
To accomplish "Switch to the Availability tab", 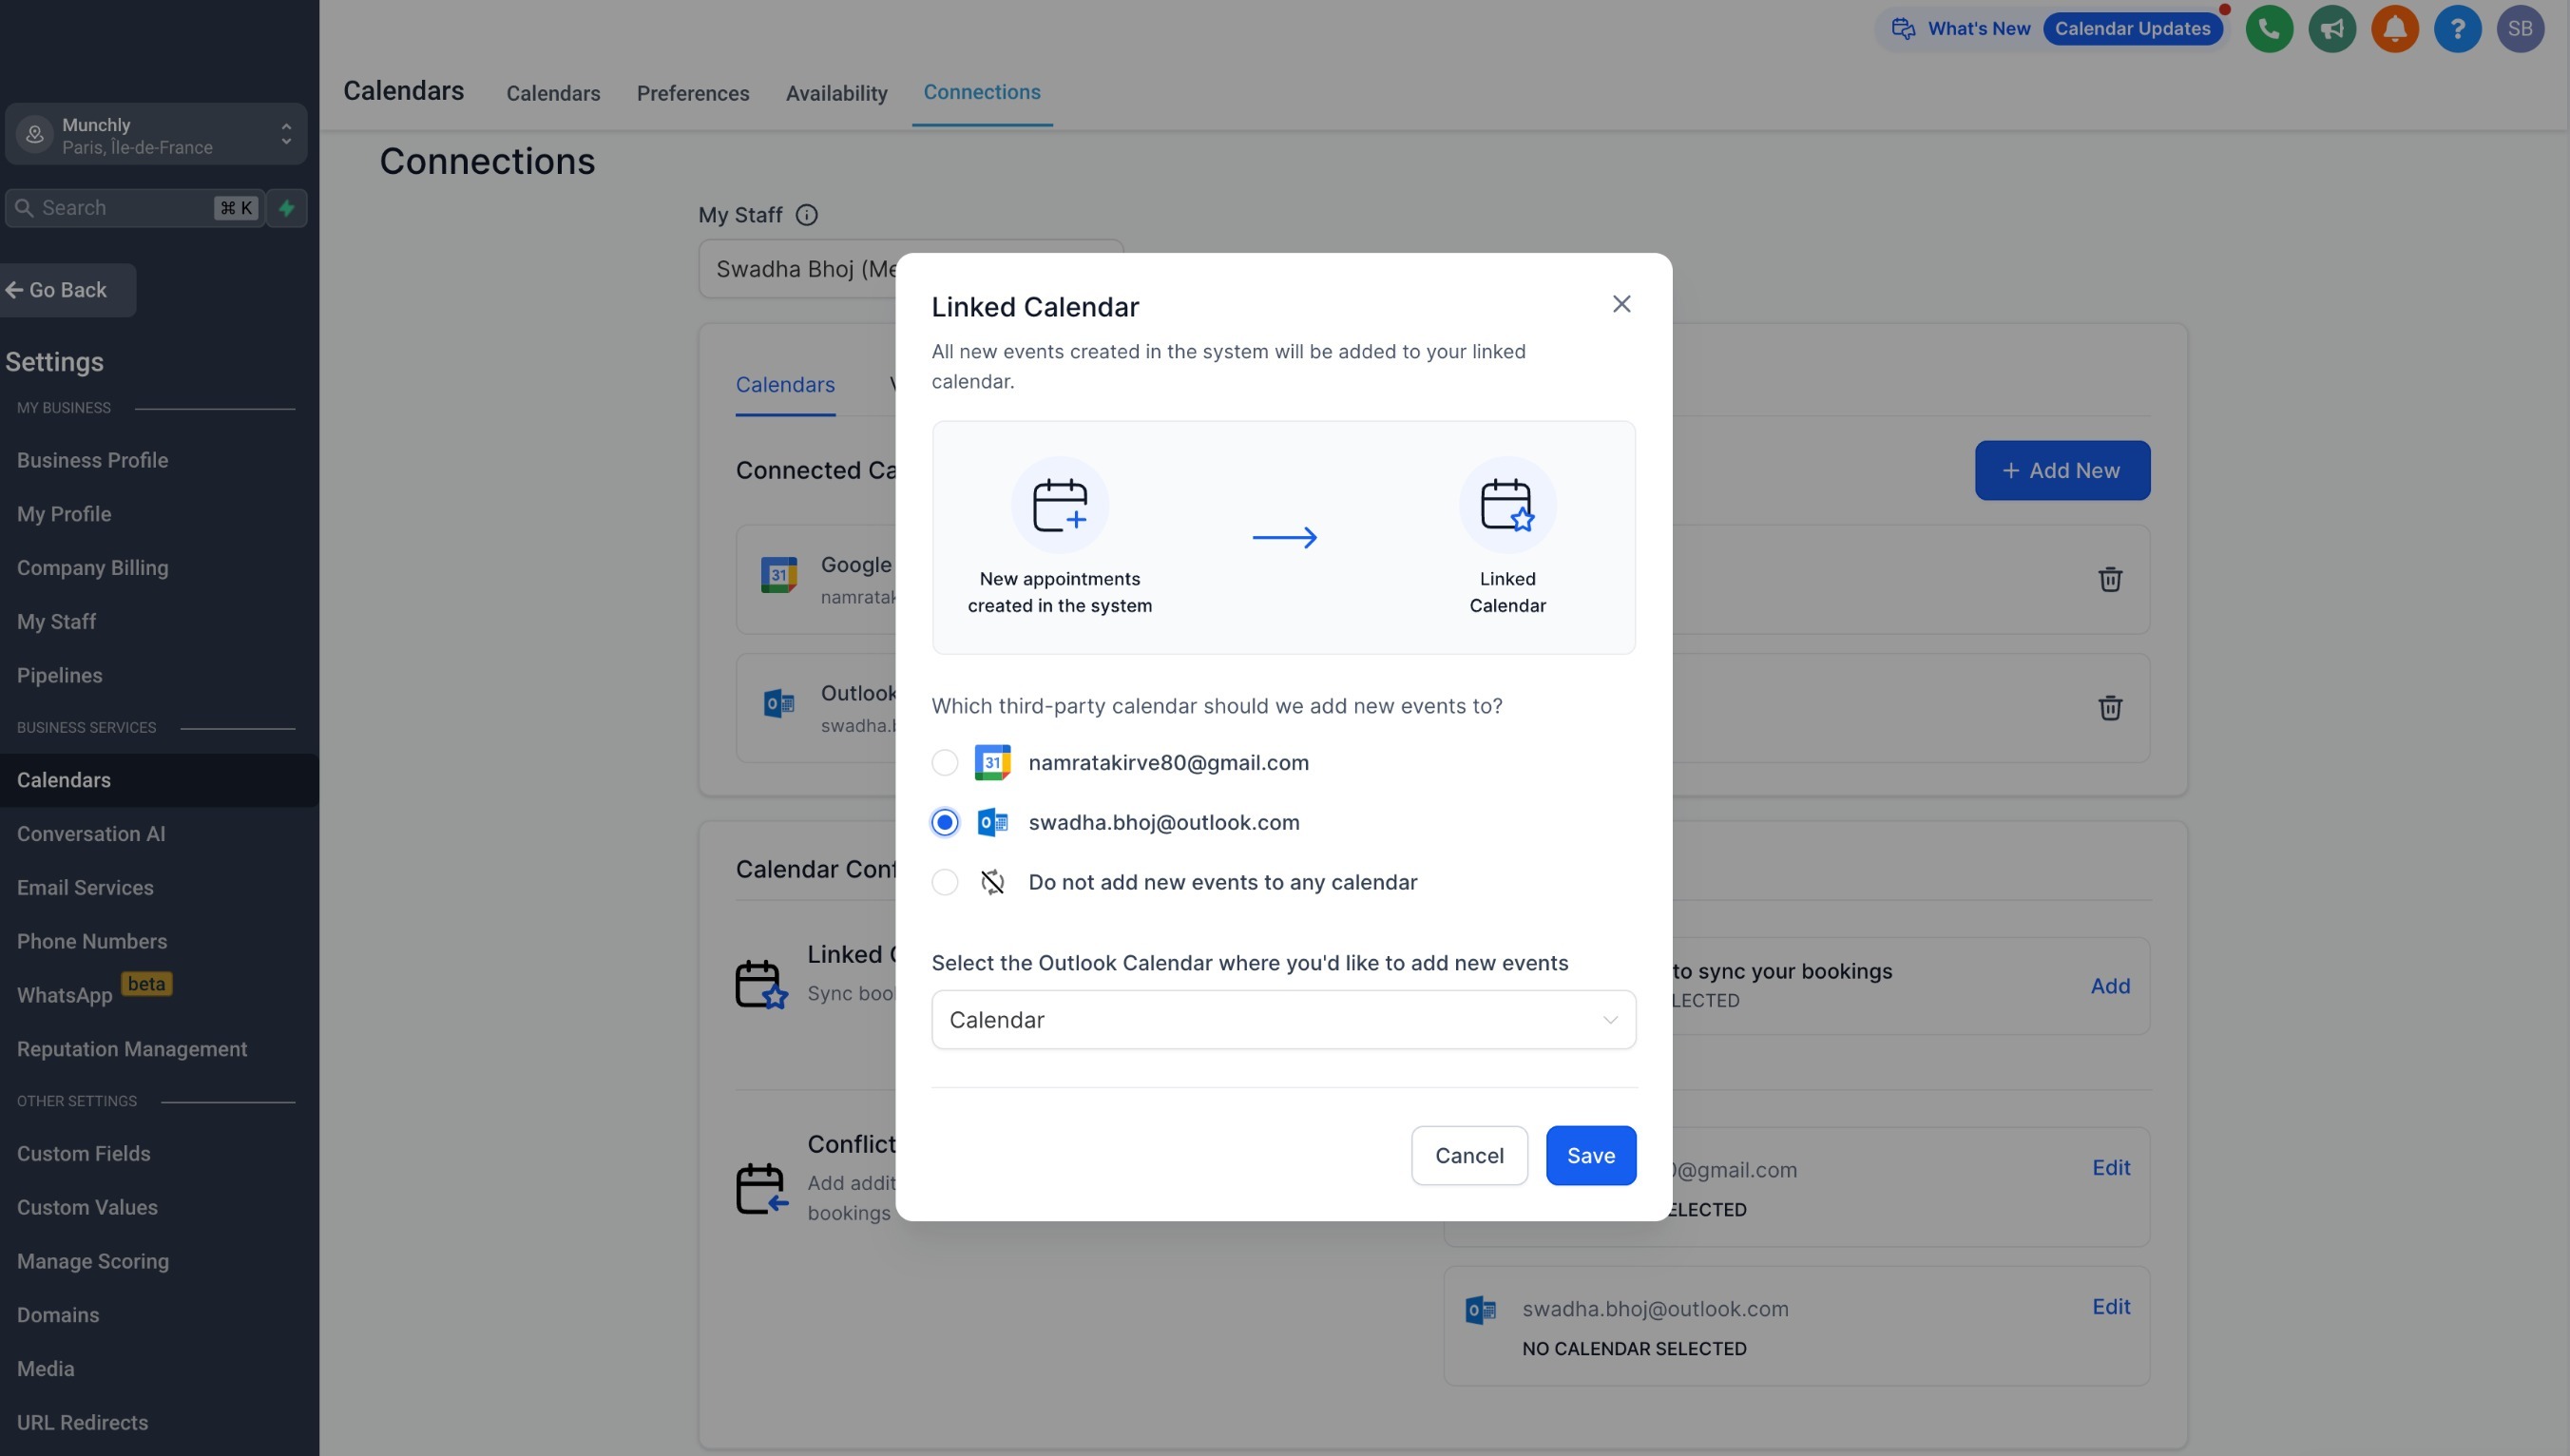I will pos(836,93).
